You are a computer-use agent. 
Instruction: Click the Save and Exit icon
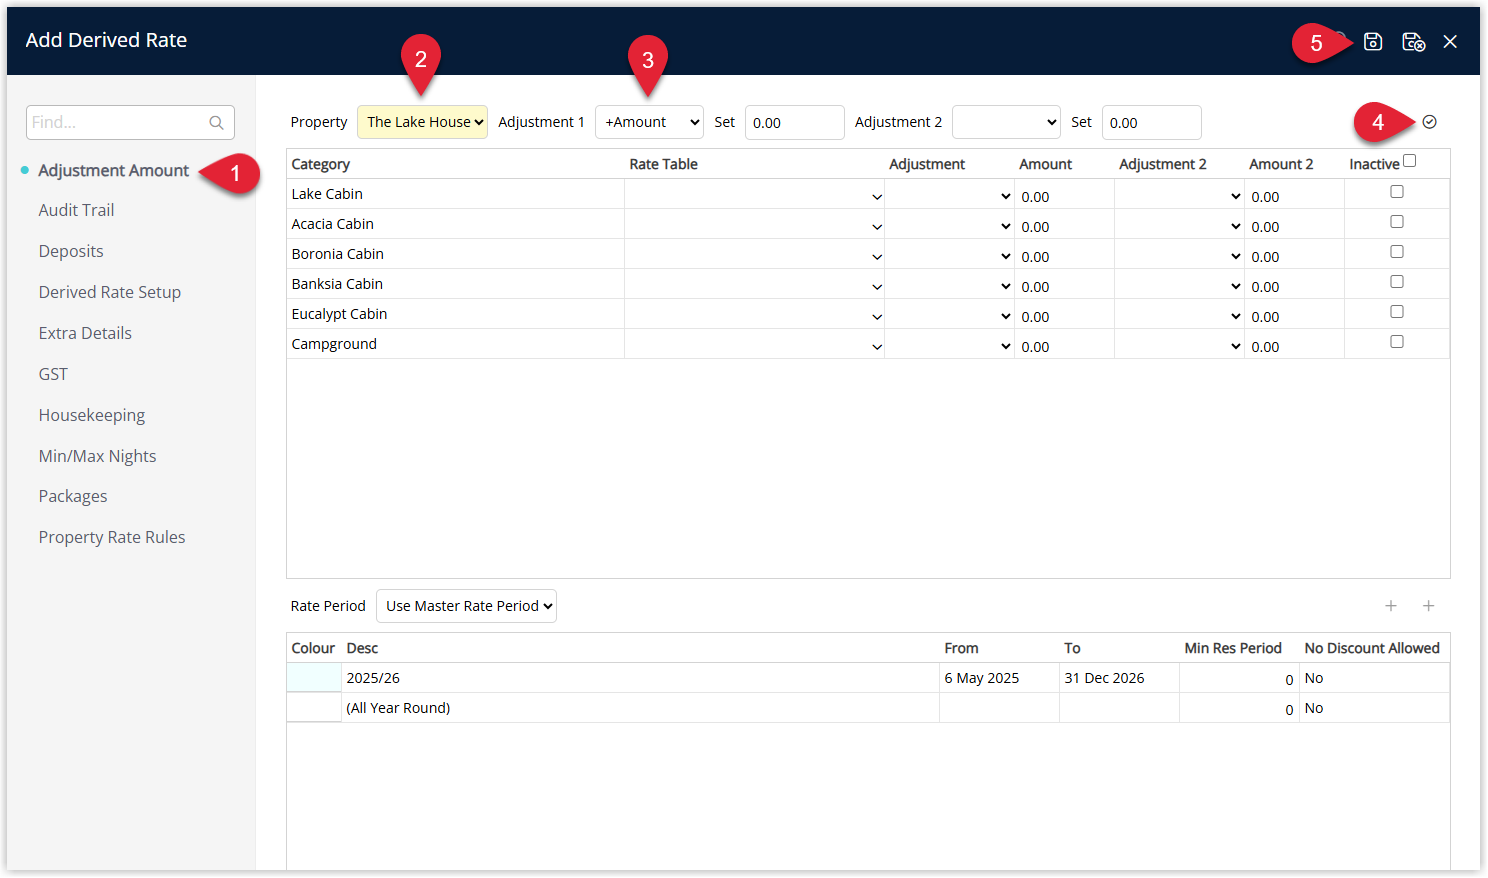click(x=1413, y=41)
